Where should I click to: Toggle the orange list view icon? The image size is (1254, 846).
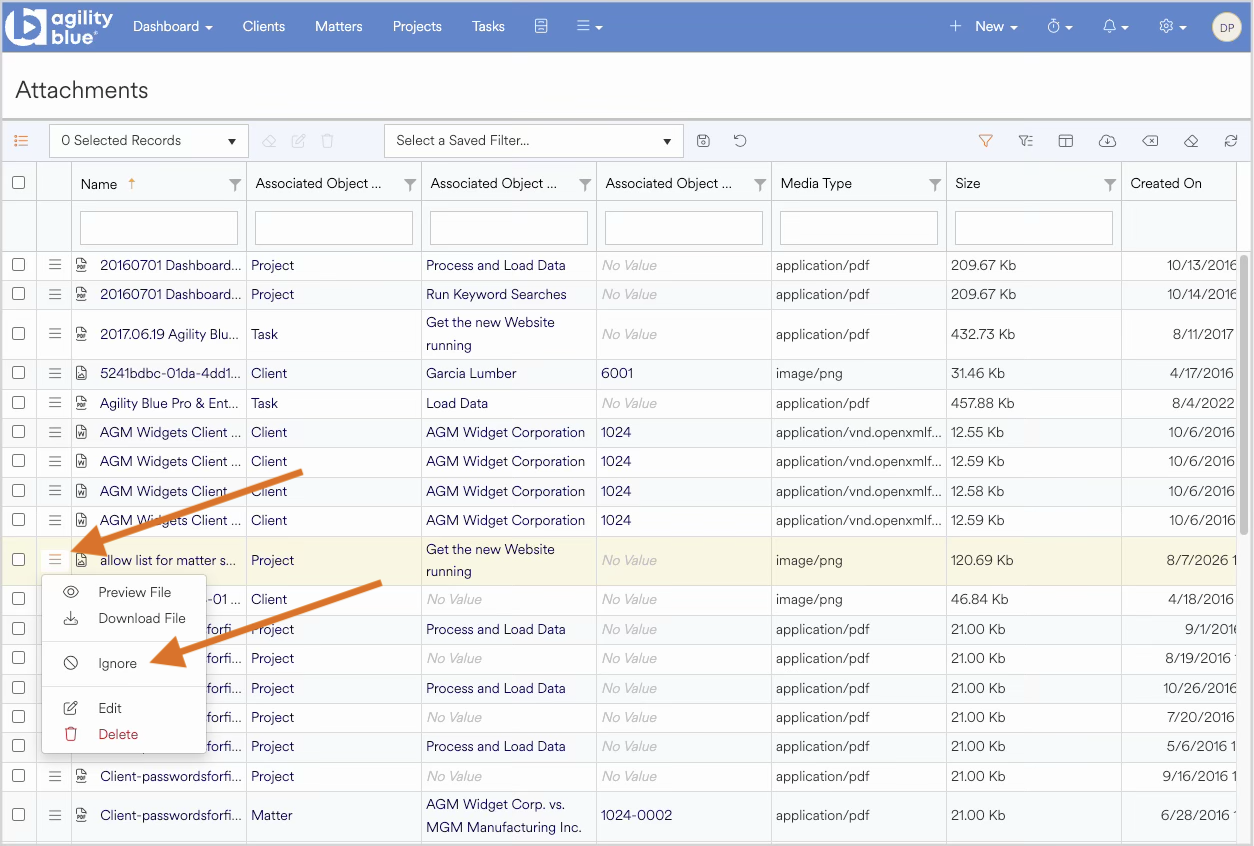(21, 141)
